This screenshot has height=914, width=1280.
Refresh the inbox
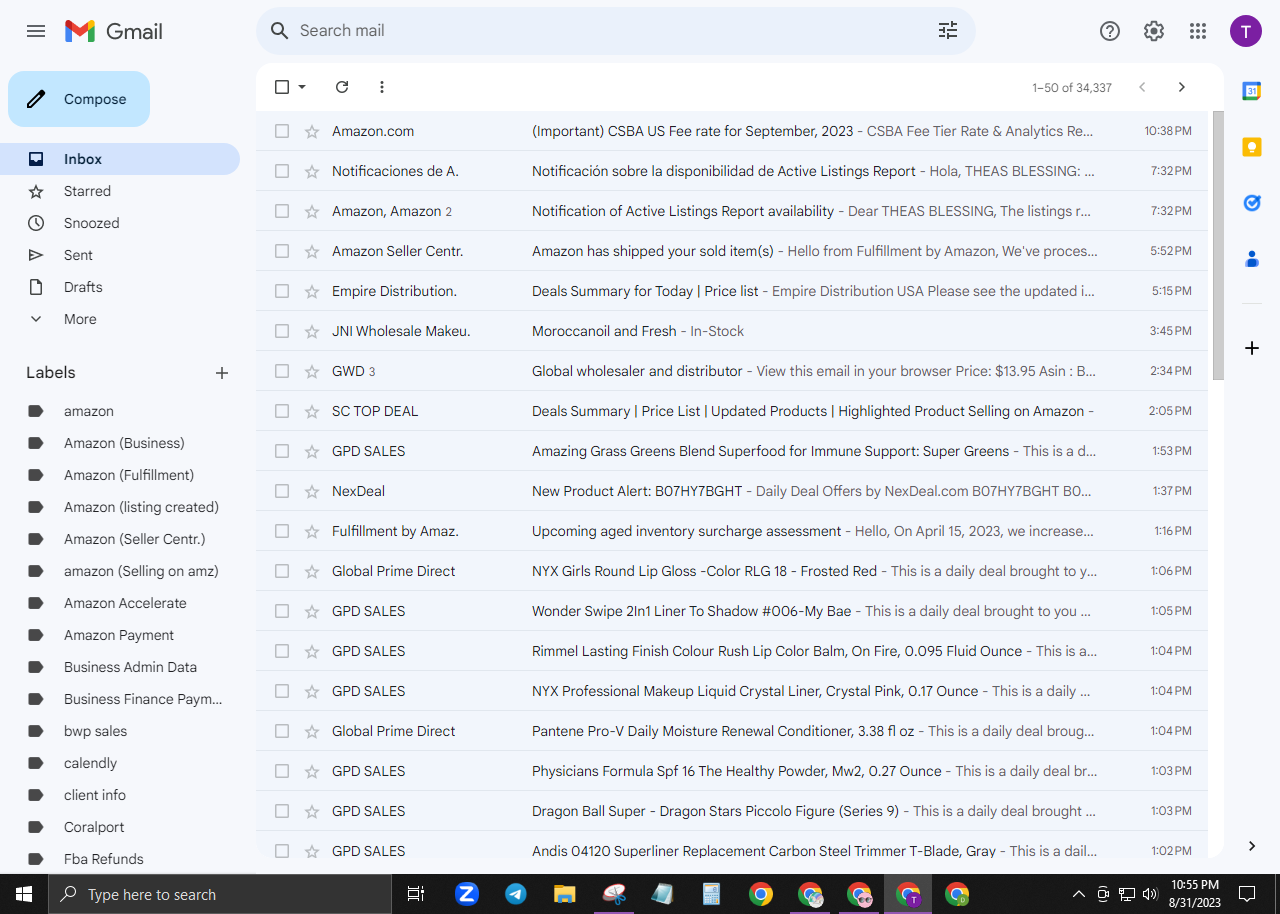click(342, 87)
